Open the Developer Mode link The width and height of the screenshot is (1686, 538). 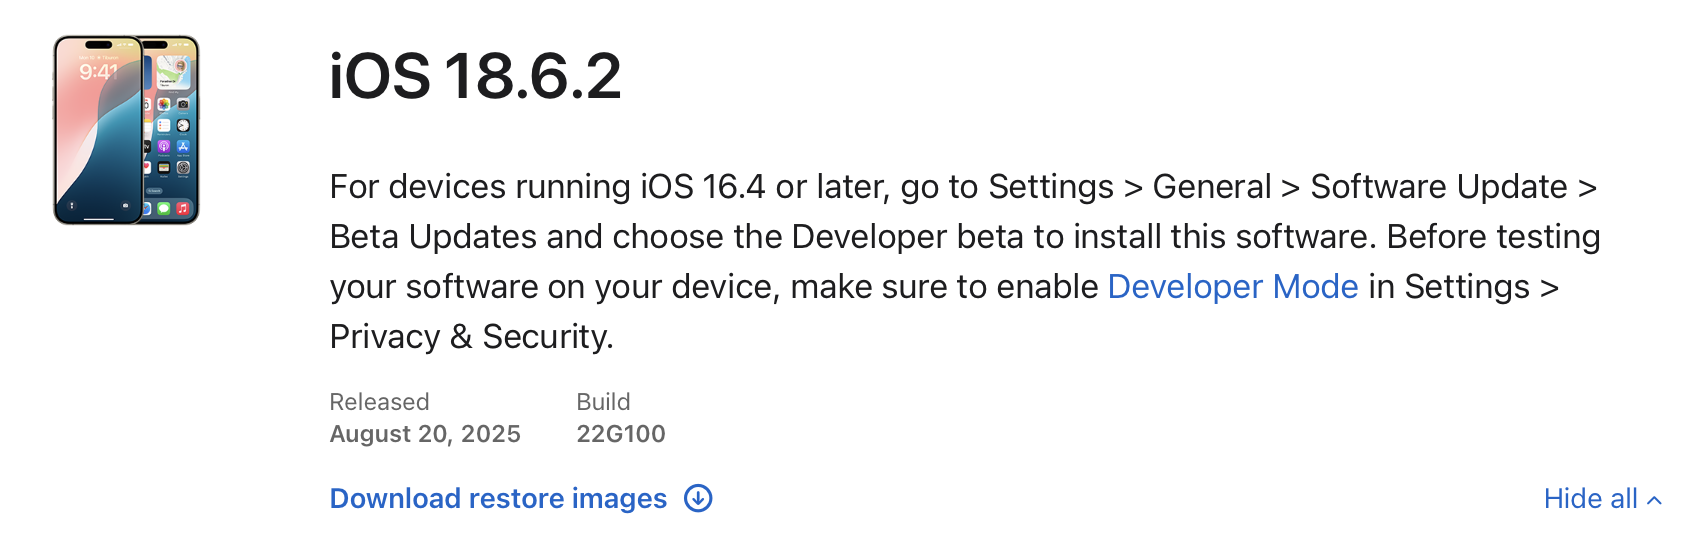pyautogui.click(x=1232, y=287)
